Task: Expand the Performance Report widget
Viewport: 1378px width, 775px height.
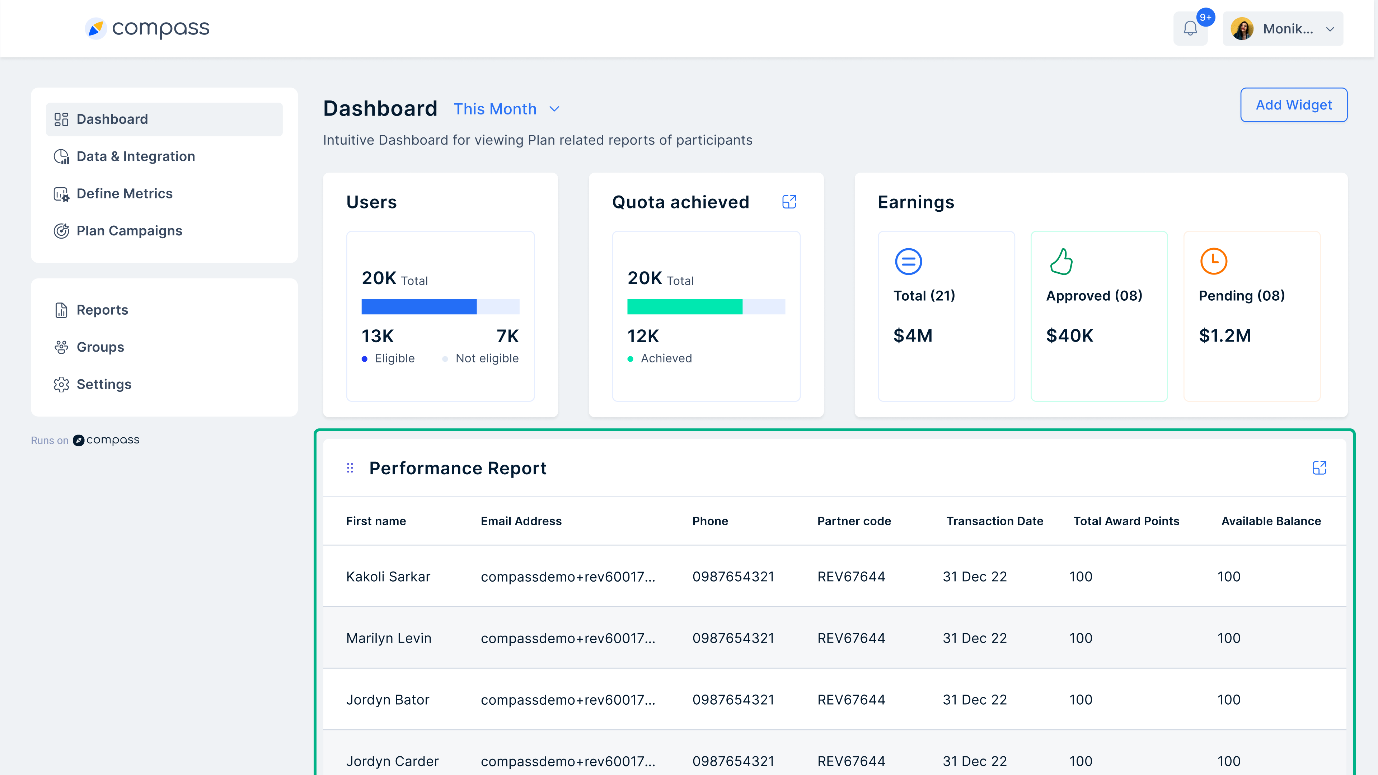Action: click(1320, 467)
